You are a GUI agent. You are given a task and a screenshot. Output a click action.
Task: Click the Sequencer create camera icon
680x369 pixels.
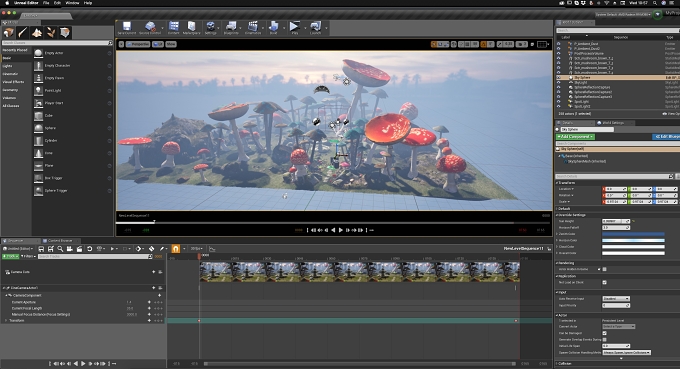click(x=70, y=249)
